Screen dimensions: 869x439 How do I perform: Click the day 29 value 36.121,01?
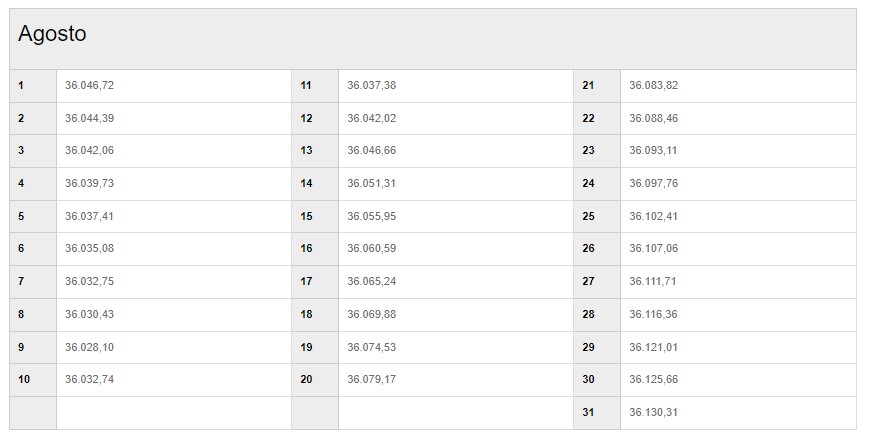[653, 347]
